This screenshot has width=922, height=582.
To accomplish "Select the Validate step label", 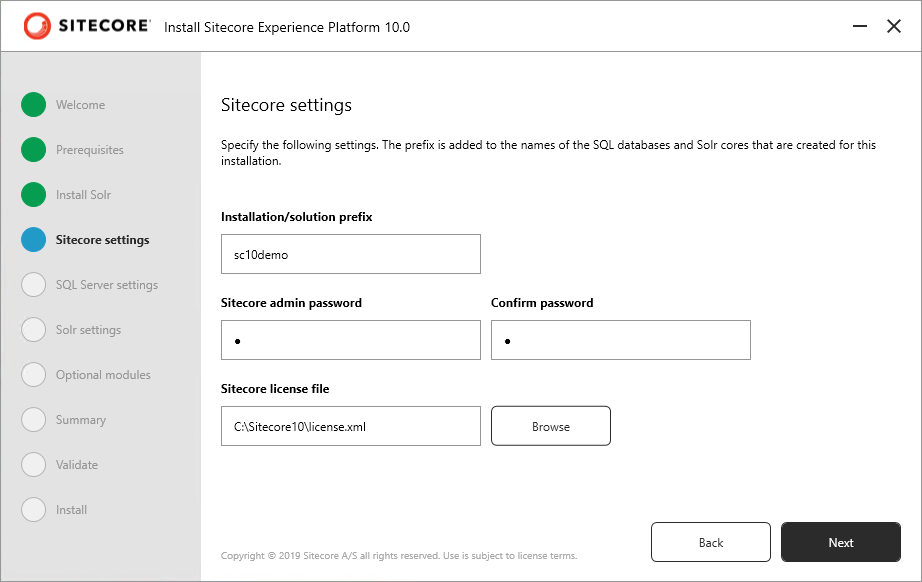I will 77,464.
